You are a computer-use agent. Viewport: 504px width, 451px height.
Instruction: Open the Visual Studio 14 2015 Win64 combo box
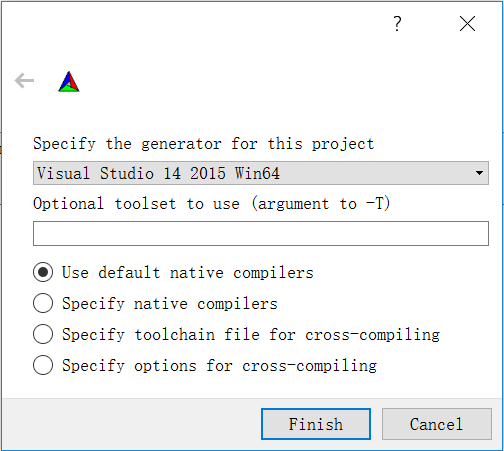pos(261,173)
